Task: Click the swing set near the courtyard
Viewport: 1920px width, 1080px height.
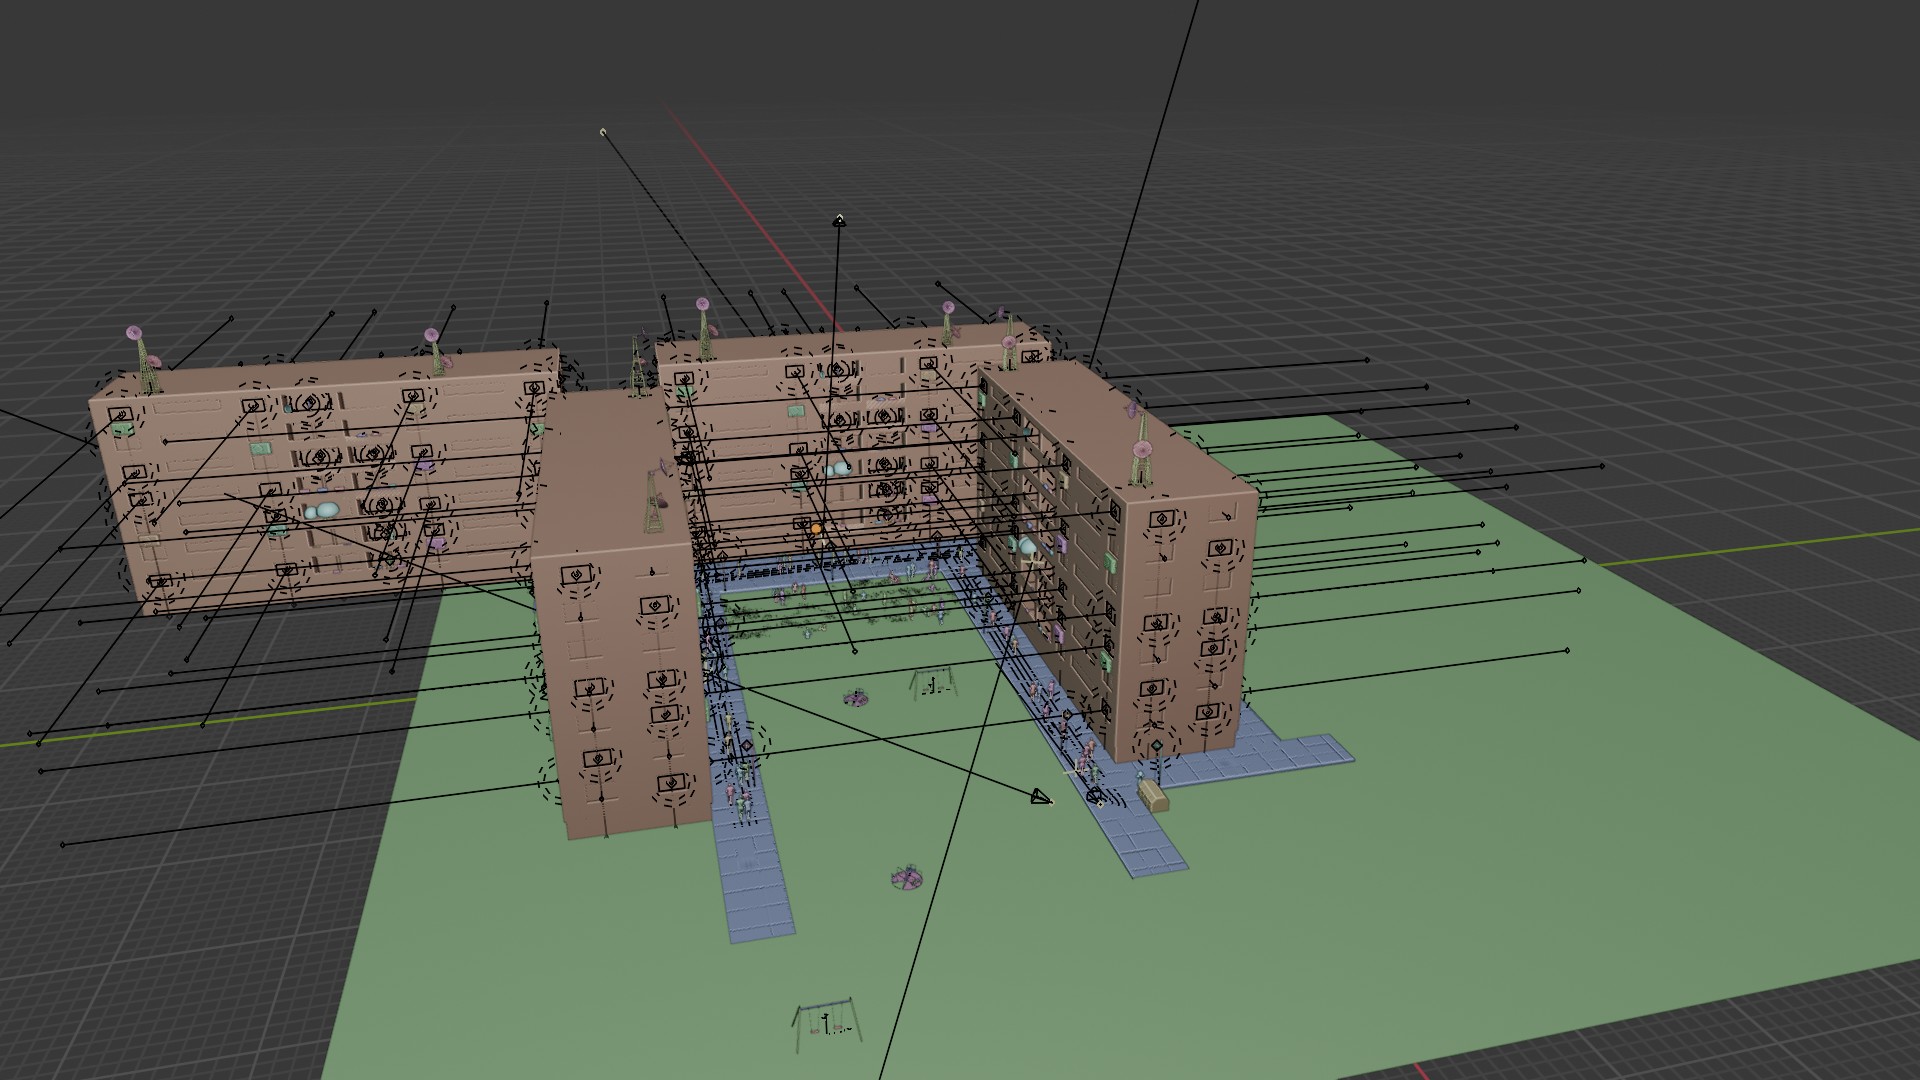Action: [931, 684]
